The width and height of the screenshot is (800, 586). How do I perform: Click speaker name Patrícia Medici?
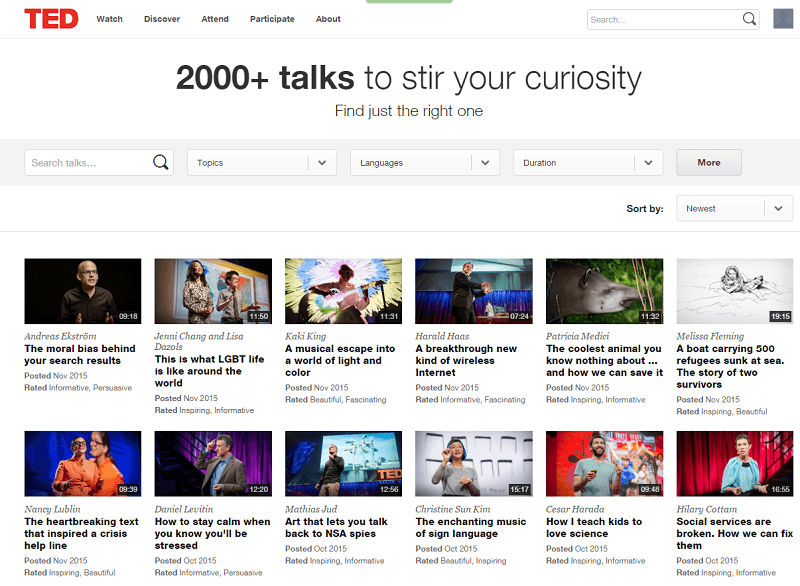point(578,336)
